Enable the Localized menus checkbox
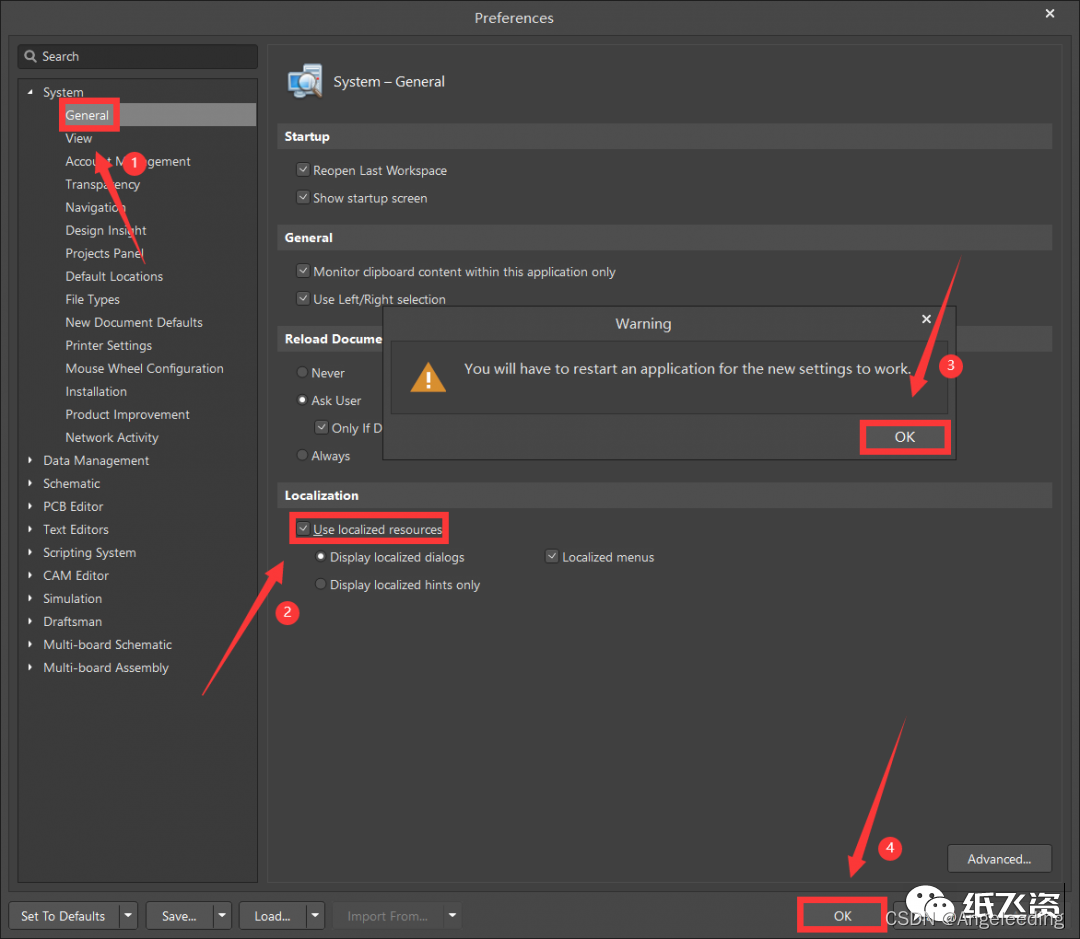 pos(551,557)
